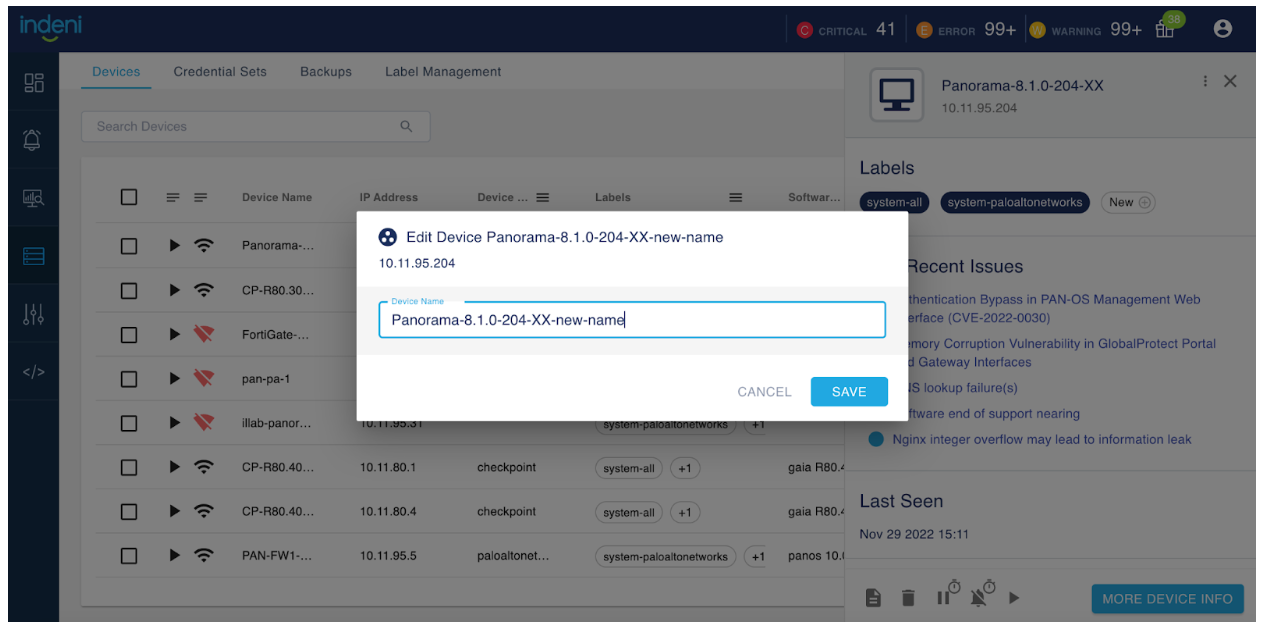The width and height of the screenshot is (1264, 632).
Task: Open the code brackets icon in sidebar
Action: (x=33, y=372)
